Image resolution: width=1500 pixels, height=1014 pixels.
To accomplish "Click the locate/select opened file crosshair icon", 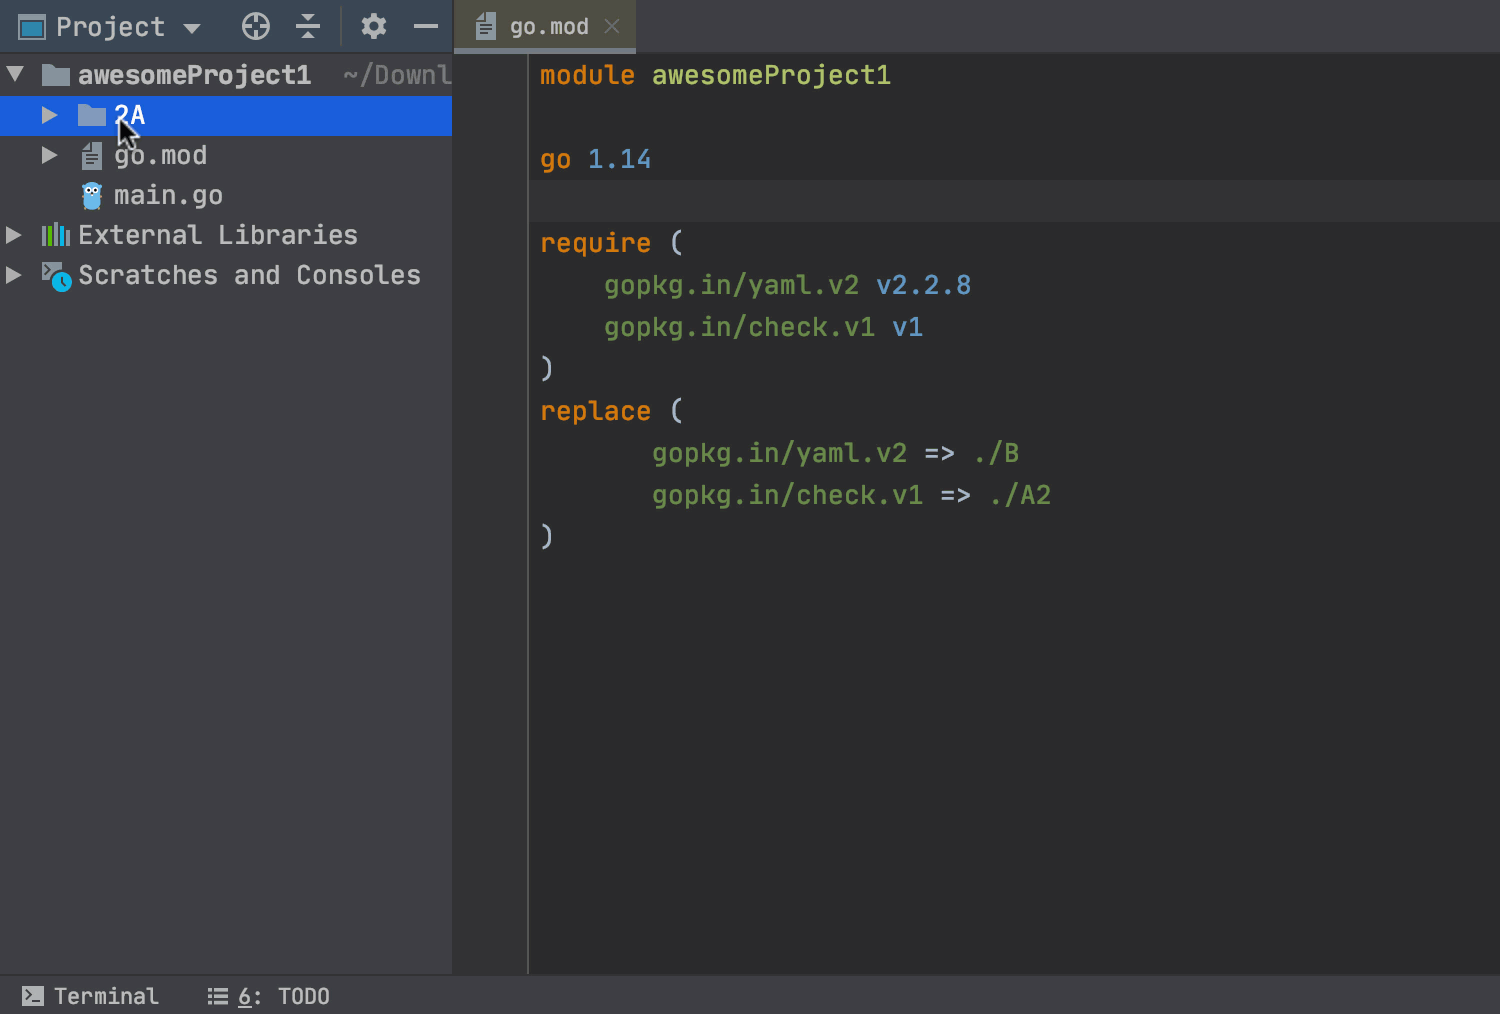I will click(256, 27).
